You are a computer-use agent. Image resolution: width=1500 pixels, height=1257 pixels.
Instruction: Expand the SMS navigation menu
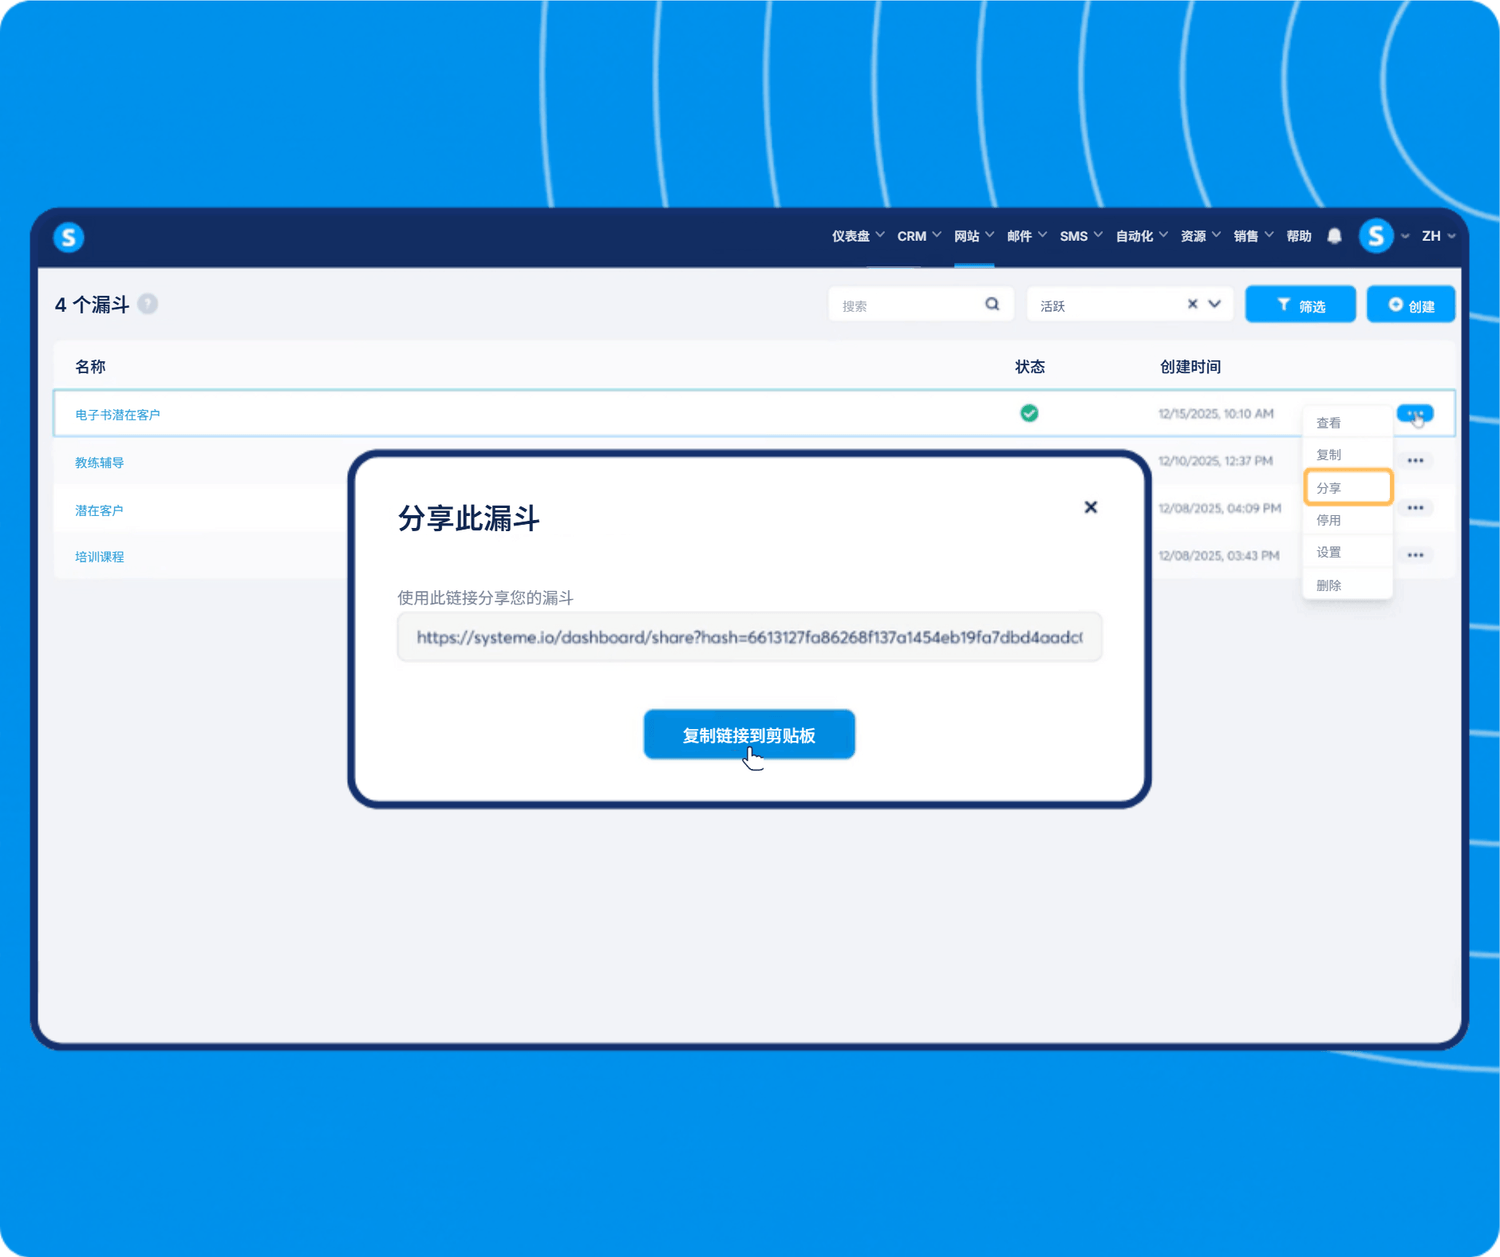[x=1081, y=236]
